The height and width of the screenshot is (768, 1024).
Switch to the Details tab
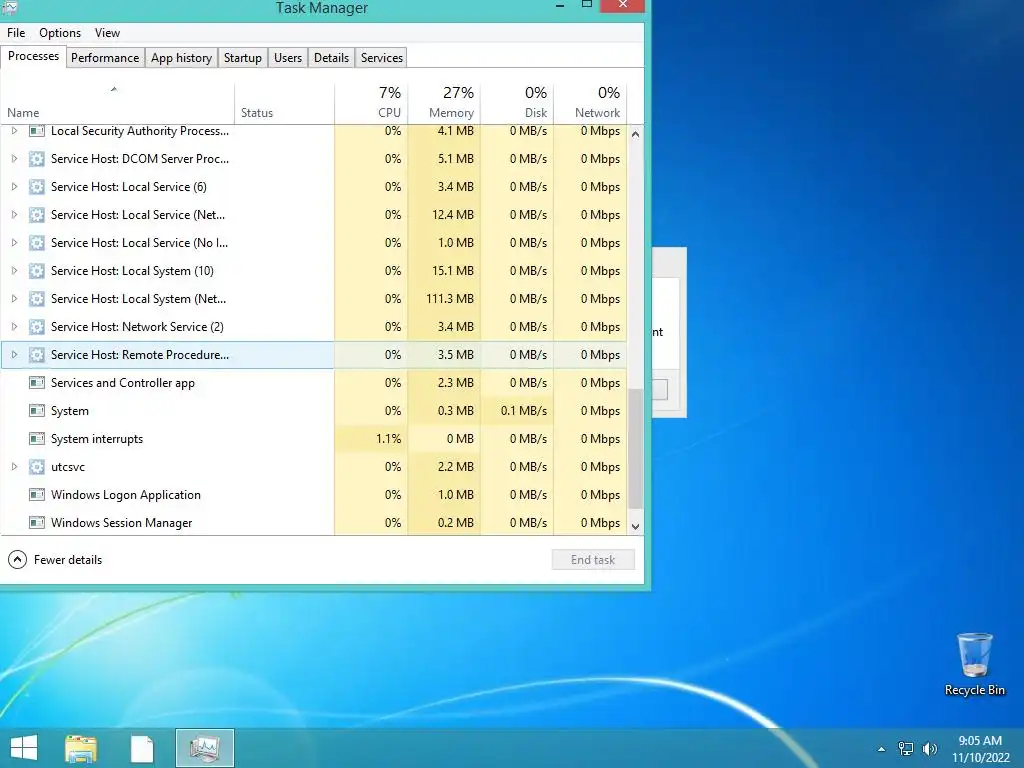coord(331,57)
